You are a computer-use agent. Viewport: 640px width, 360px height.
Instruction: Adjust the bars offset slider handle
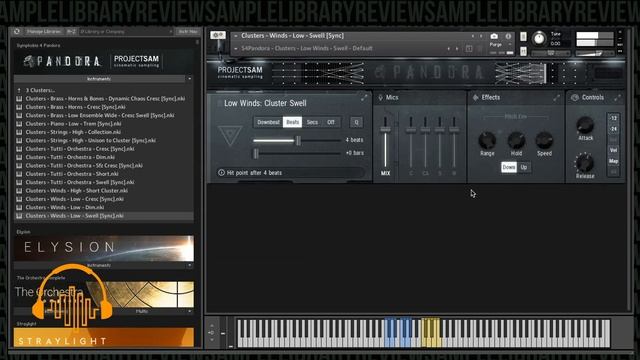coord(256,153)
